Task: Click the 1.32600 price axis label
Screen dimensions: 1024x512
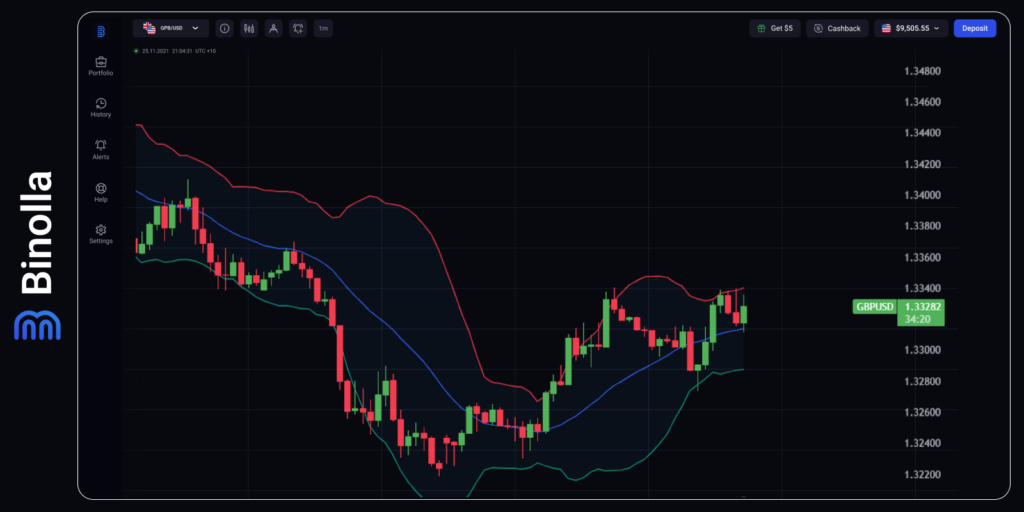Action: point(922,412)
